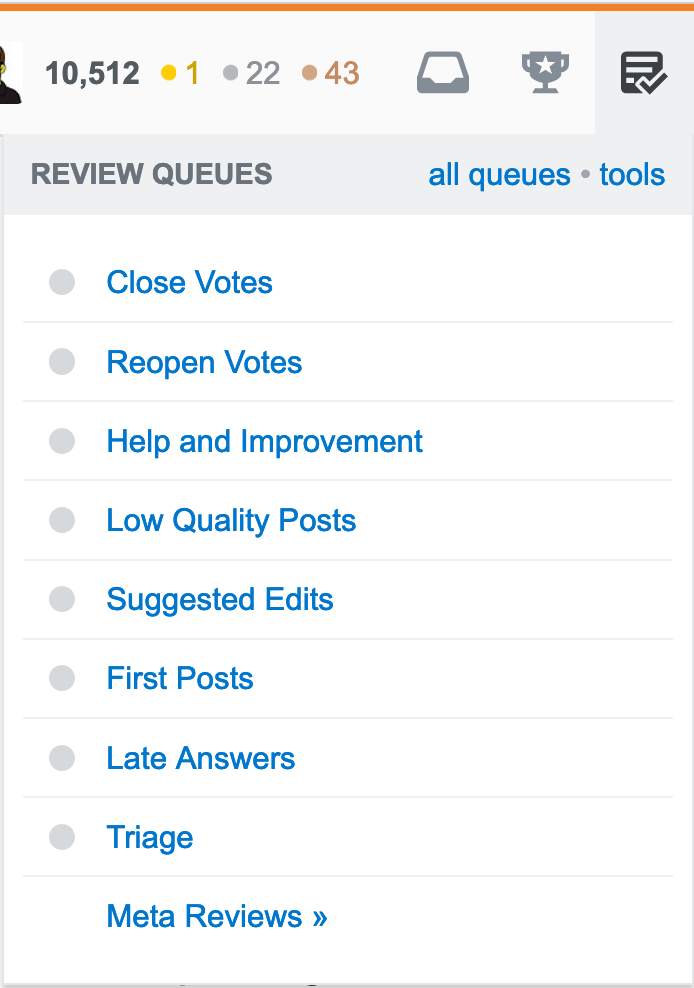
Task: Open the First Posts queue
Action: tap(179, 678)
